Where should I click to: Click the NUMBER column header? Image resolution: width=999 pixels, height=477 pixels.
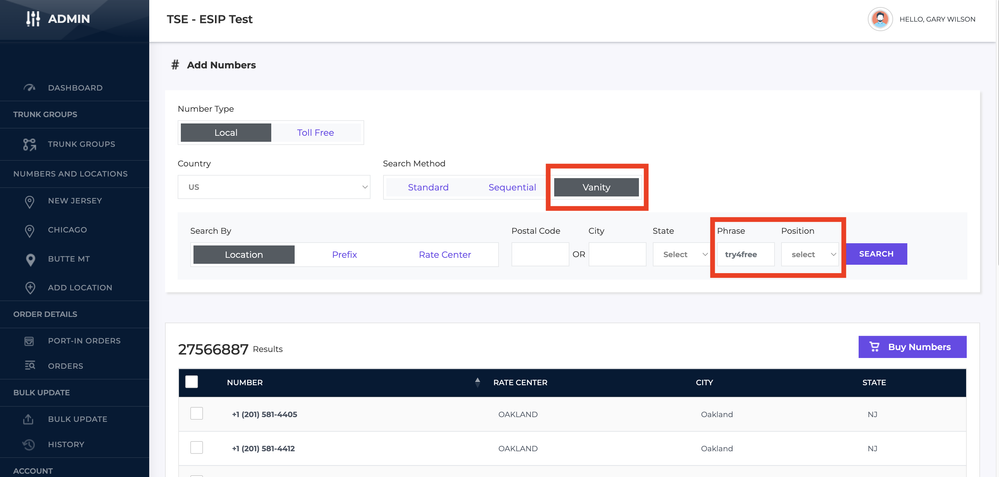[245, 383]
